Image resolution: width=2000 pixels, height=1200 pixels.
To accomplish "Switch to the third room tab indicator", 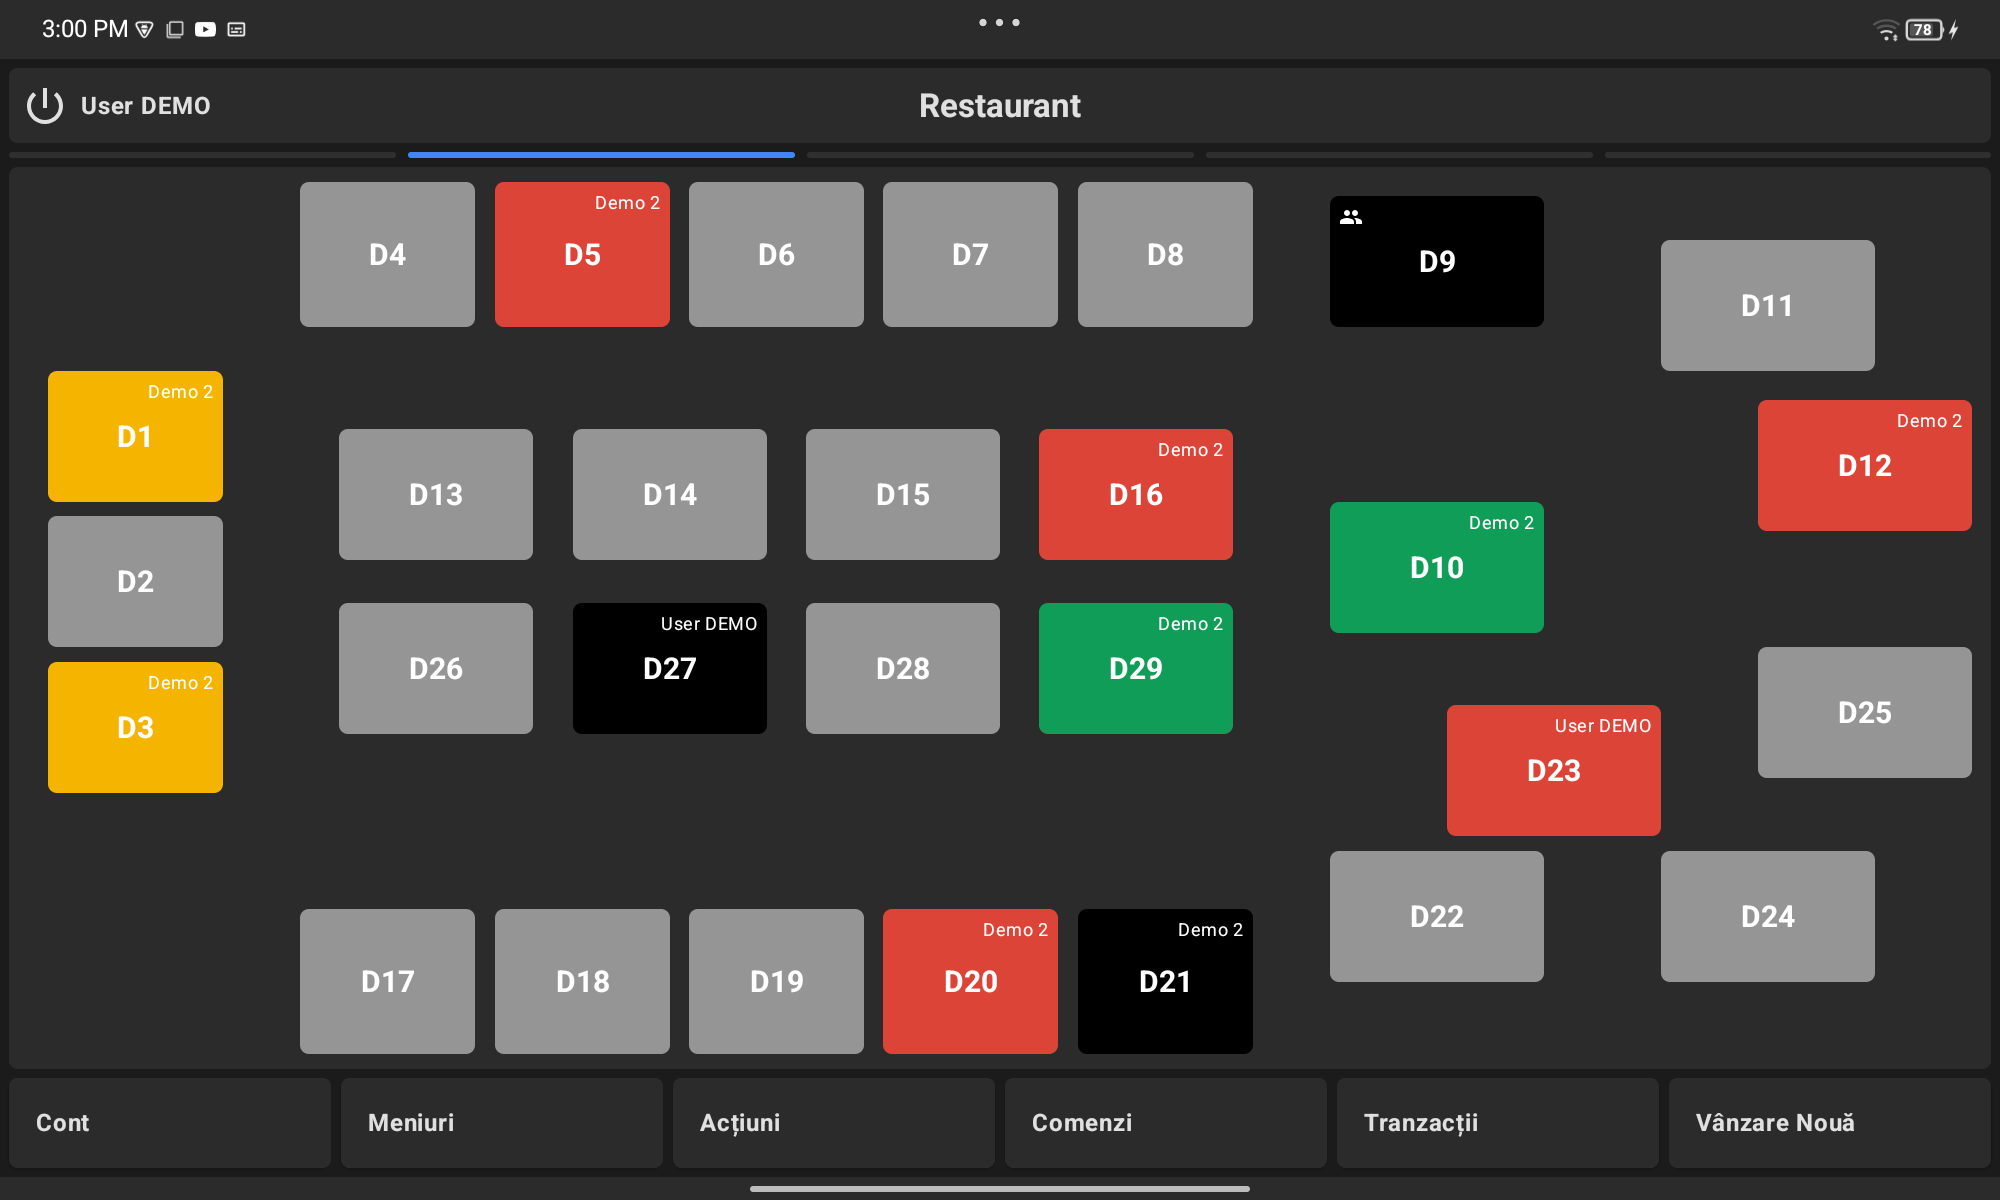I will click(x=1000, y=155).
